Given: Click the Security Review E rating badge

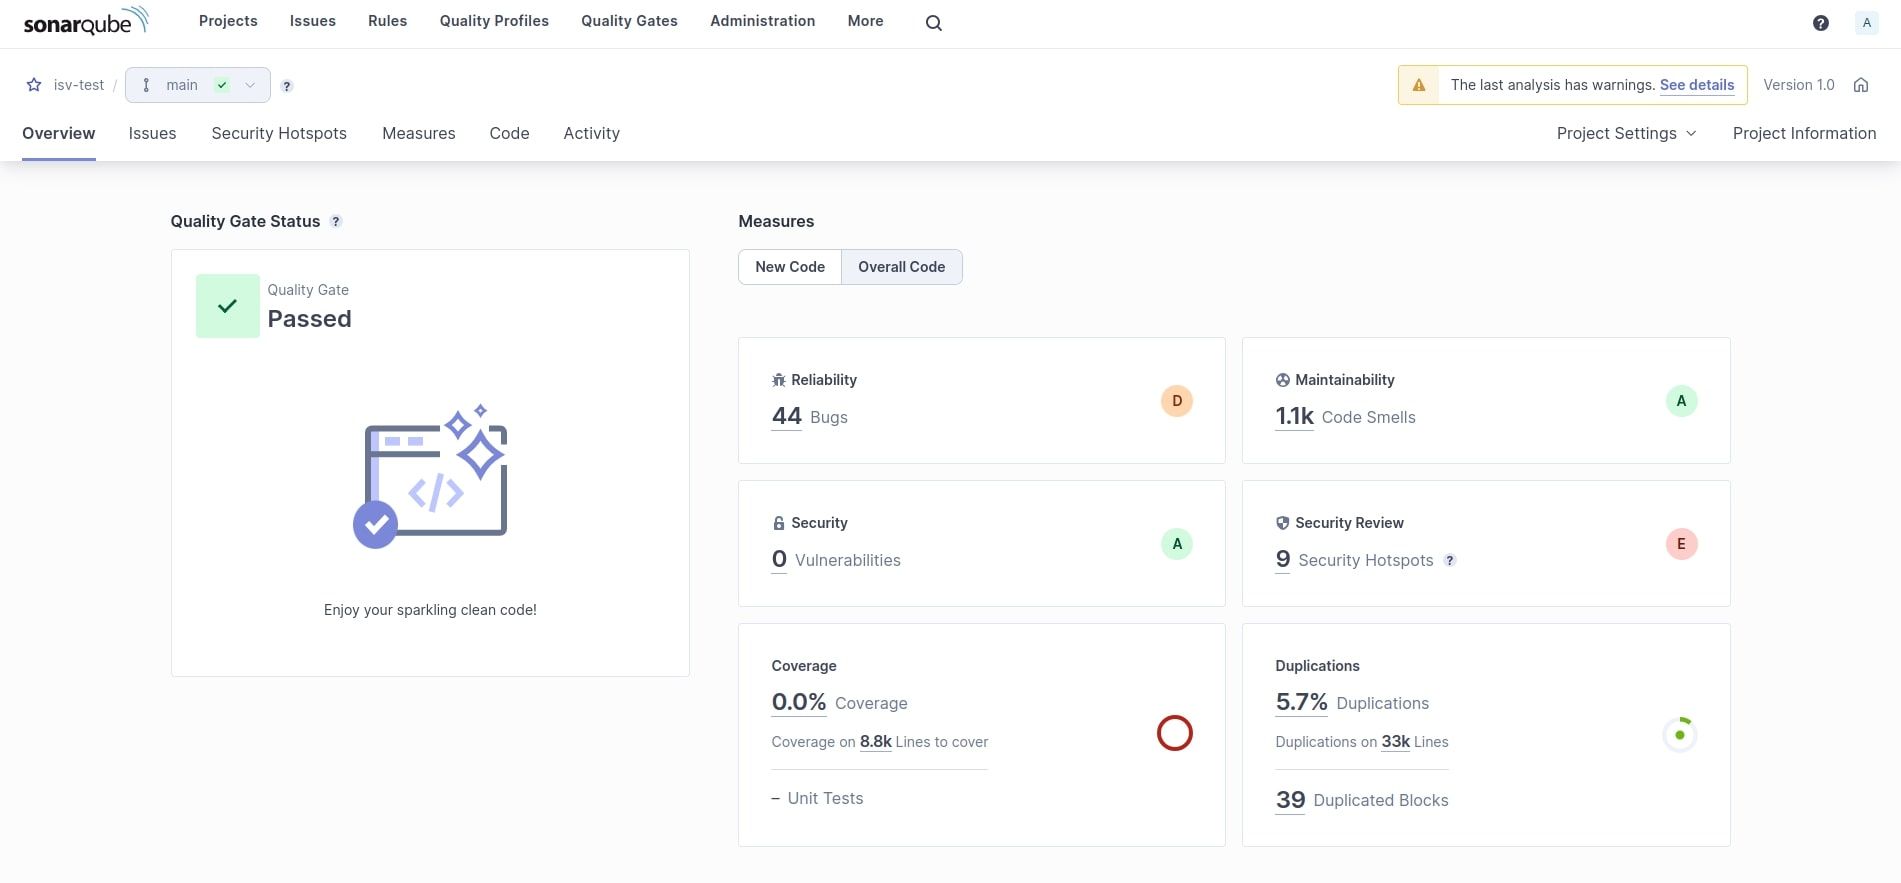Looking at the screenshot, I should click(x=1681, y=544).
